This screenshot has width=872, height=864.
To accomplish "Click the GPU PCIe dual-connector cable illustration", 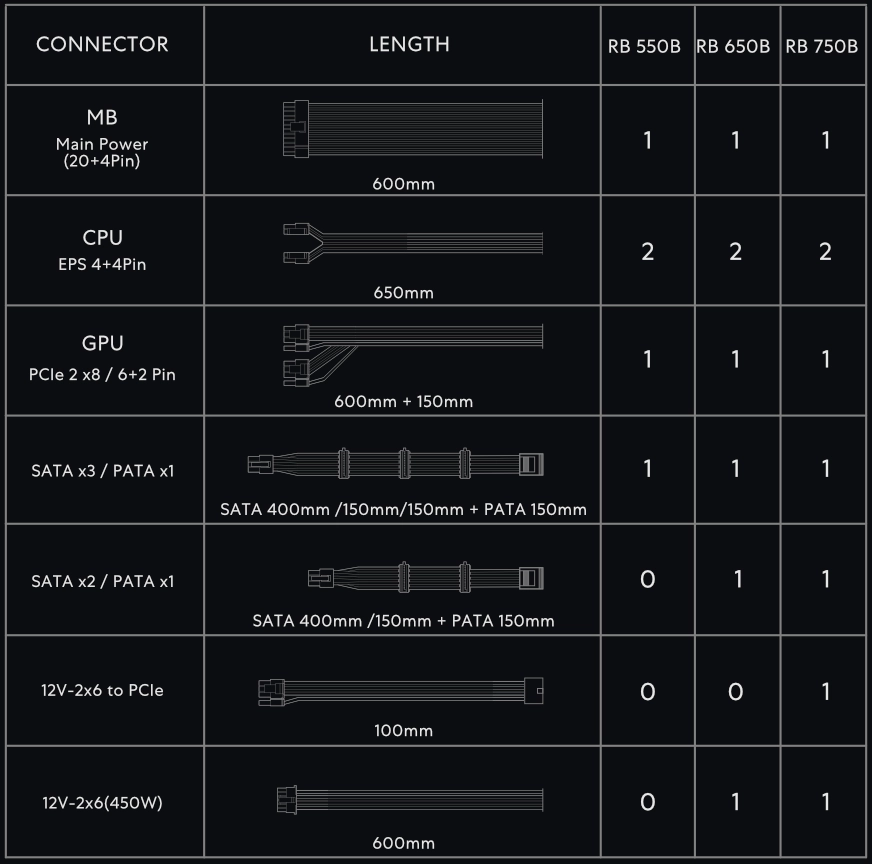I will (410, 353).
